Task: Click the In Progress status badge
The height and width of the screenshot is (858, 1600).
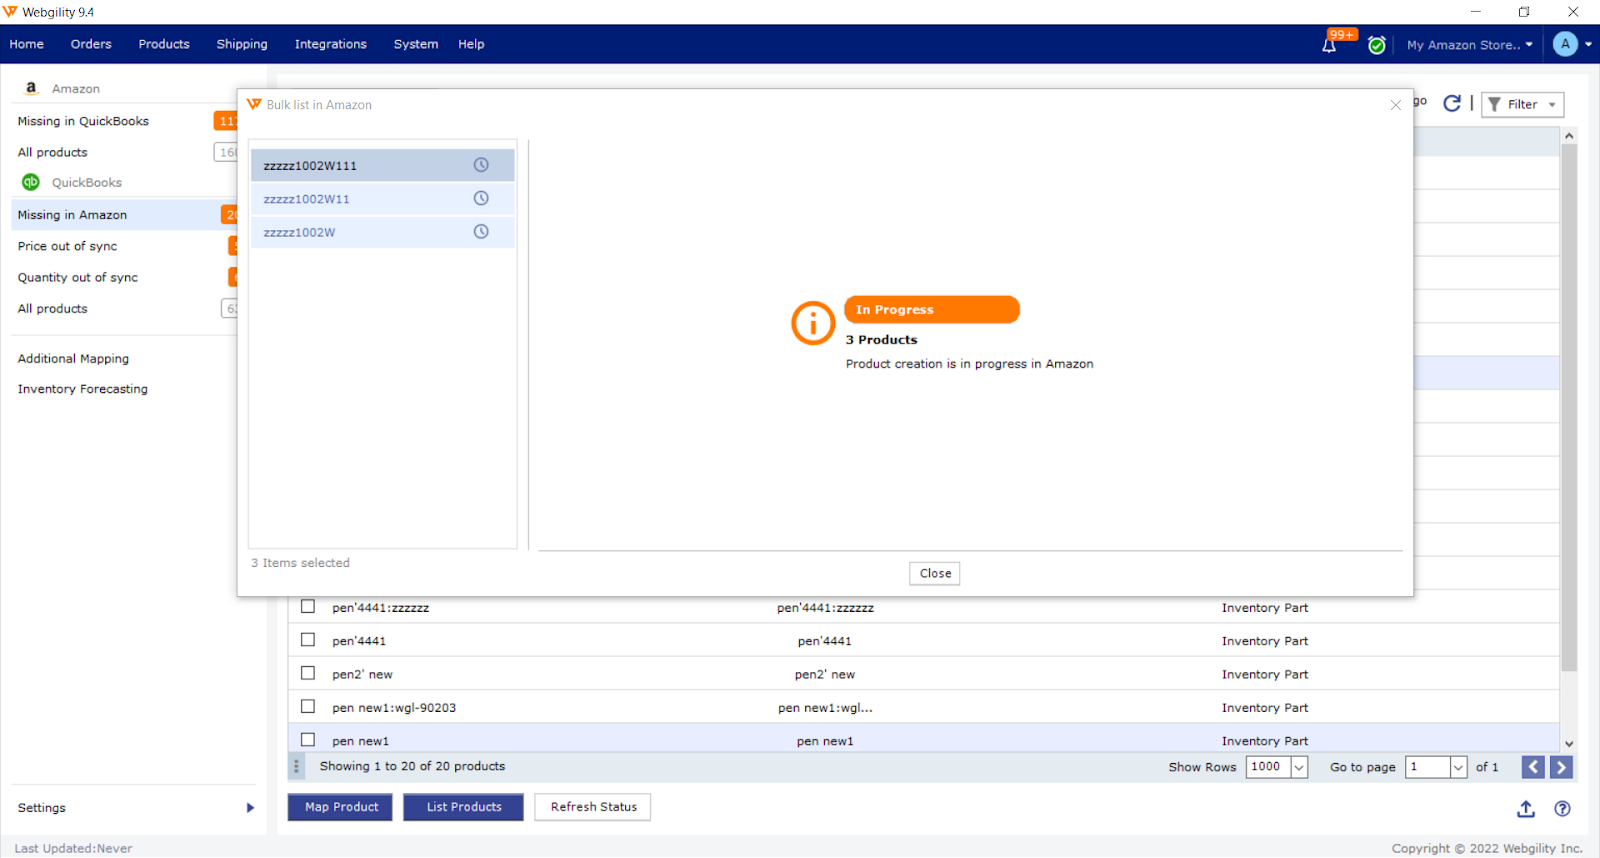Action: point(932,309)
